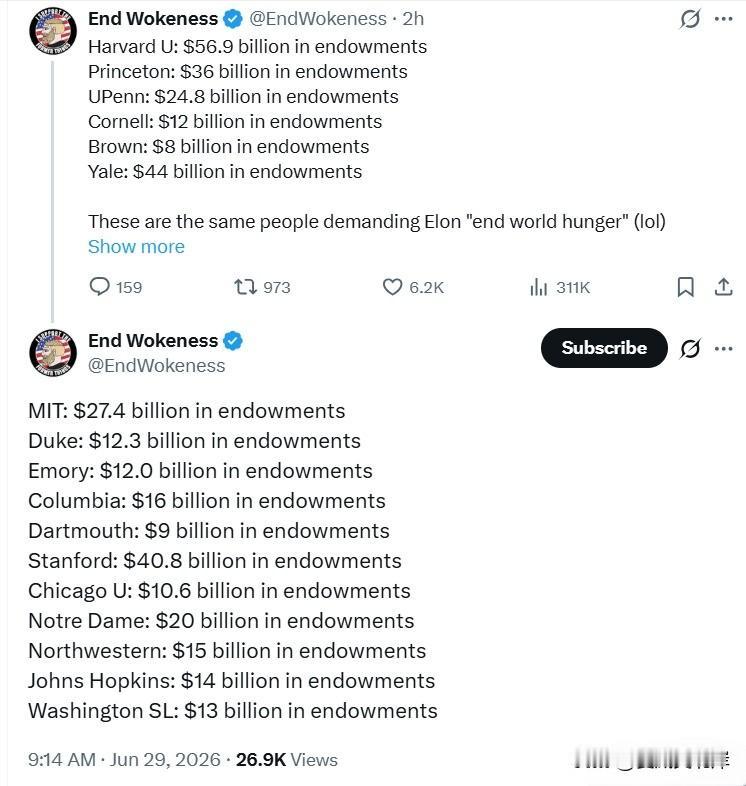Click the second tweet's profile avatar
The image size is (746, 786).
point(53,353)
